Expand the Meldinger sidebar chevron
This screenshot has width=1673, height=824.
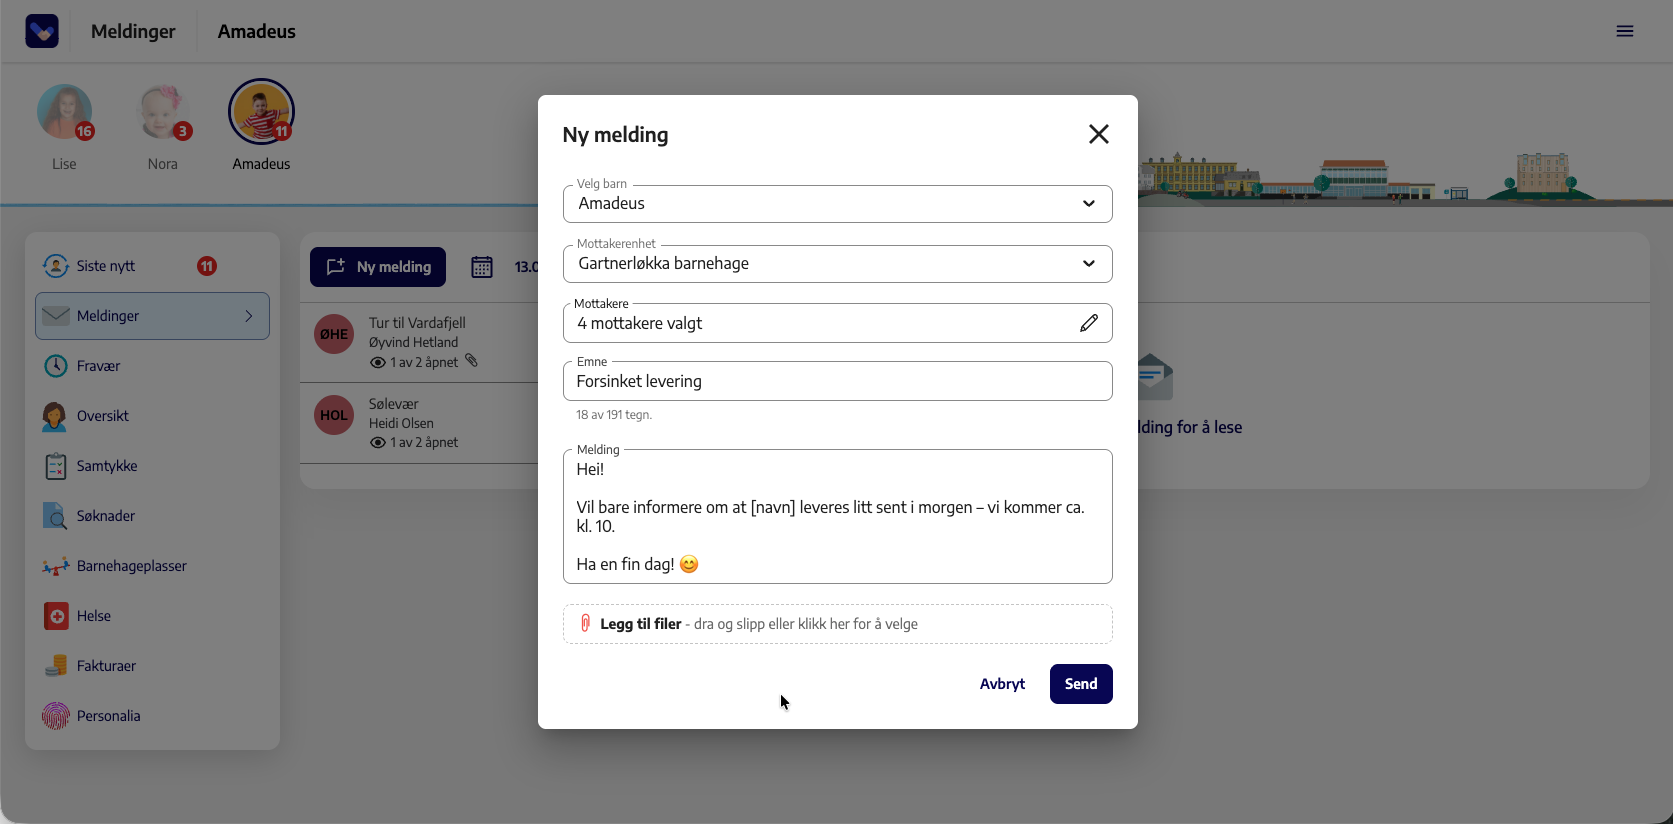(249, 316)
